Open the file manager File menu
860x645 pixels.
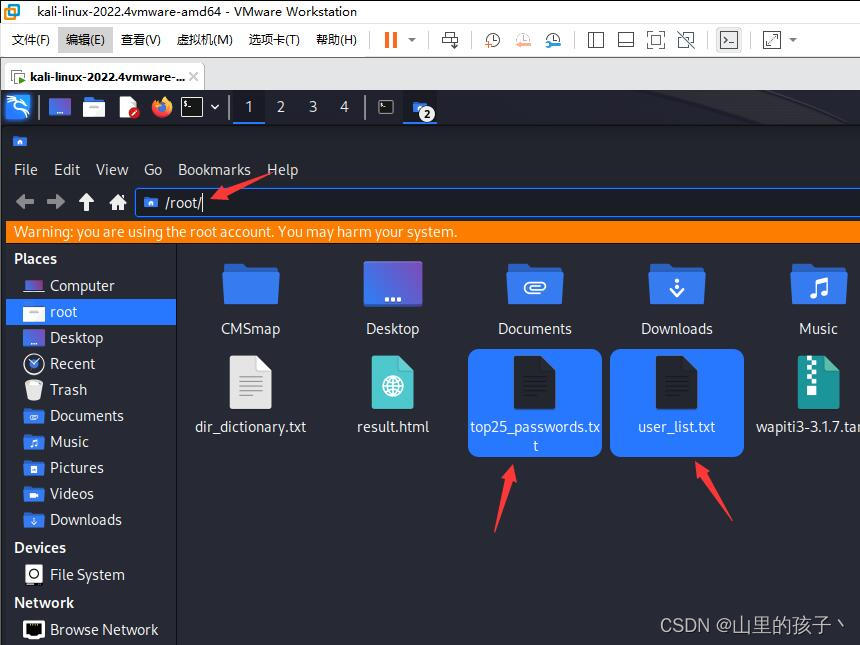(26, 170)
